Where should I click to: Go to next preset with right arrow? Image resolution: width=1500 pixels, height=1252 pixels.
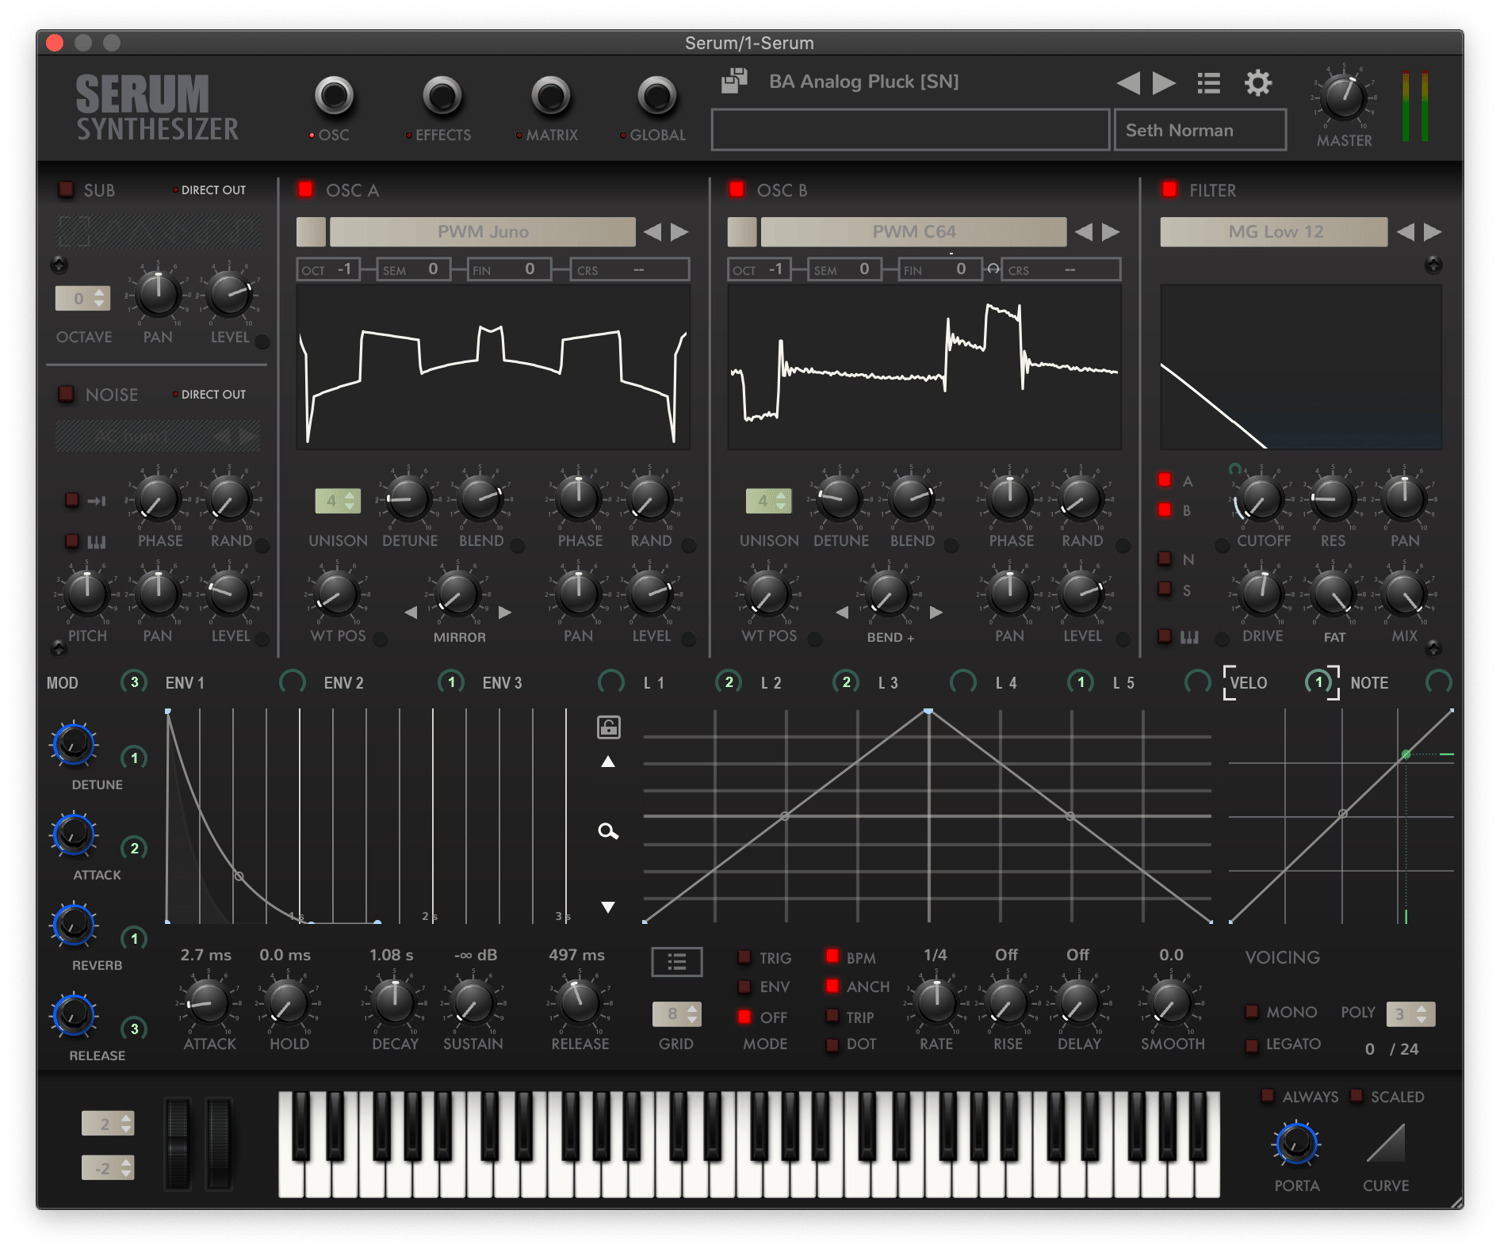pos(1164,83)
